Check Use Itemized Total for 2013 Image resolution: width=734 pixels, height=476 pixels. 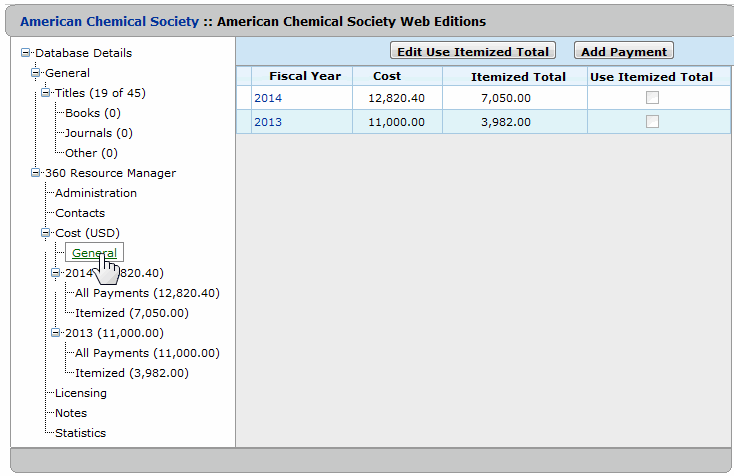[652, 121]
